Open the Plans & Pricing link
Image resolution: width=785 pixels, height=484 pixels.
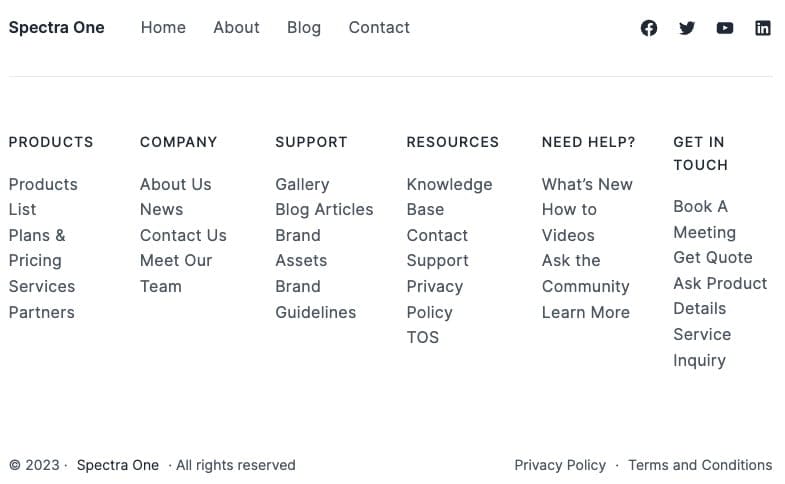(37, 248)
